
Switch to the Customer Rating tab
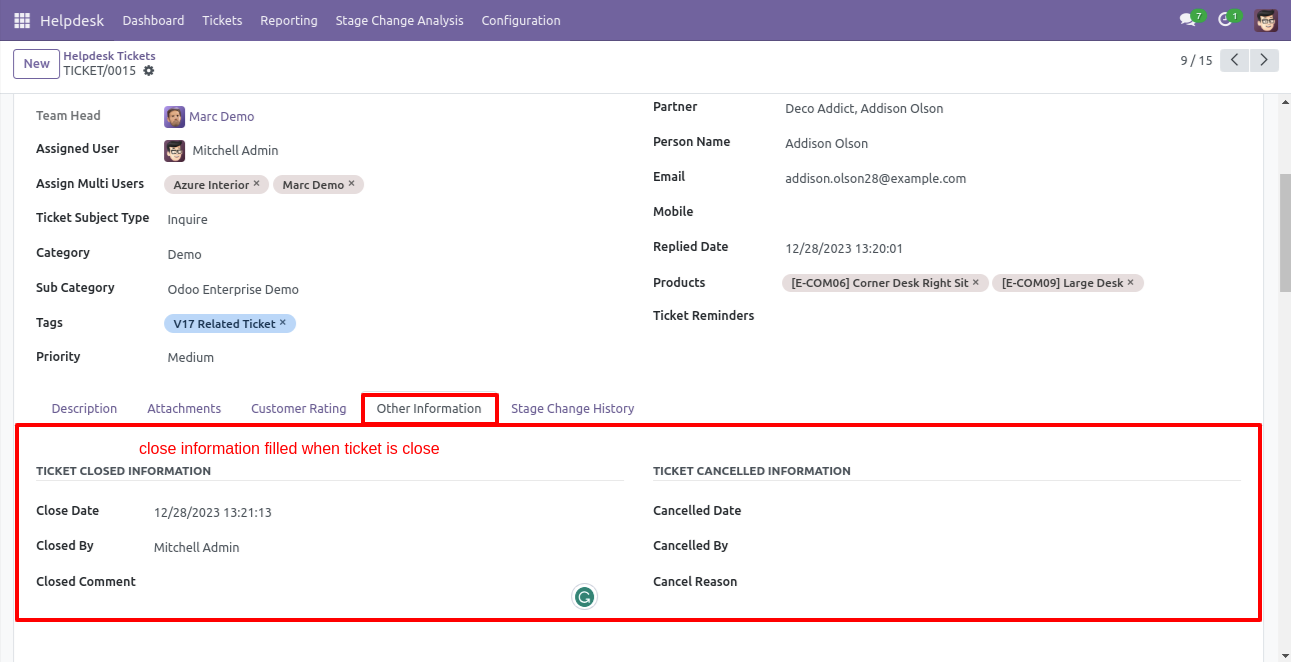(298, 409)
